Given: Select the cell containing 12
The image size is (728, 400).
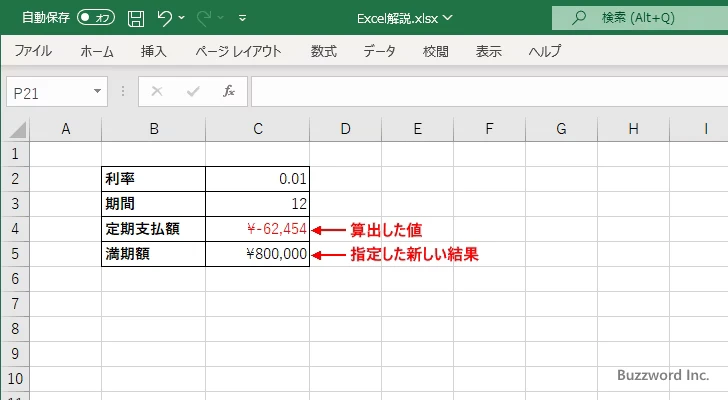Looking at the screenshot, I should point(258,204).
